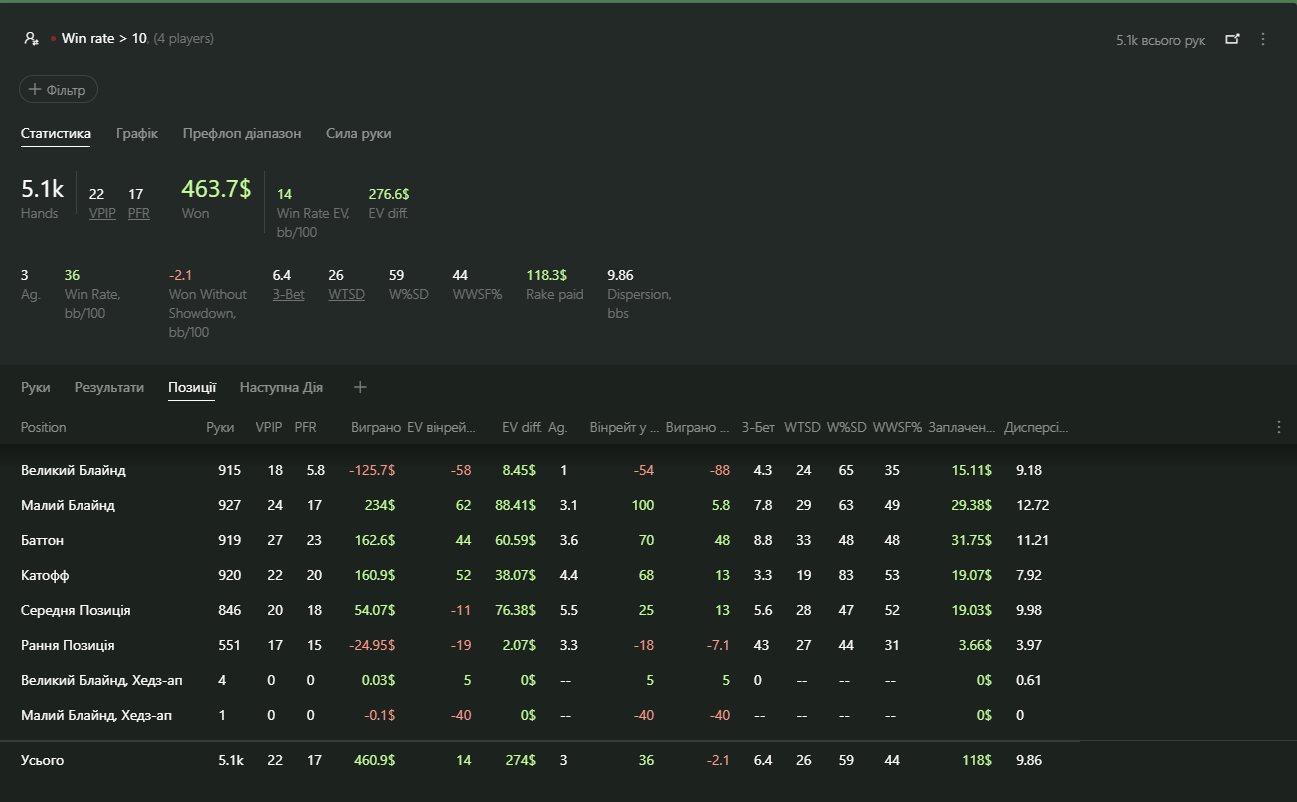Click the VPIP stat link
The image size is (1297, 802).
click(x=102, y=213)
